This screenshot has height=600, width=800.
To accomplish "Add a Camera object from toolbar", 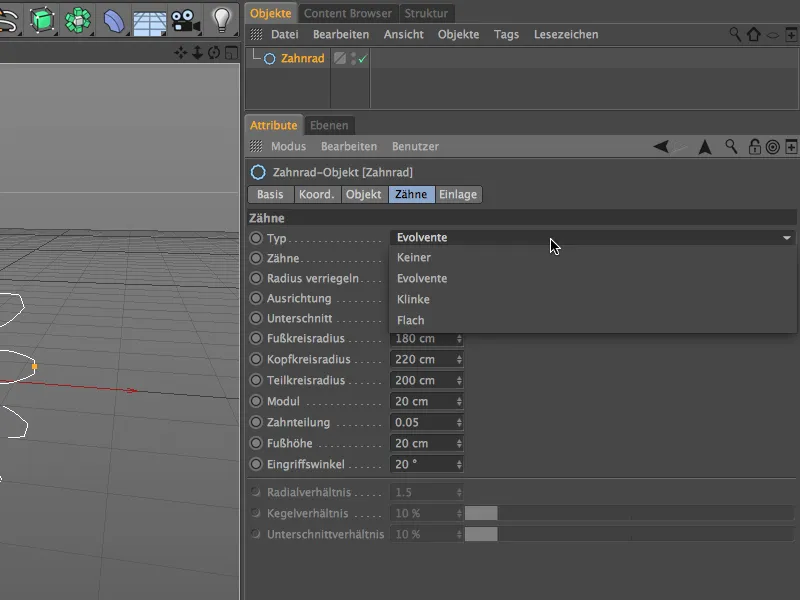I will (185, 21).
